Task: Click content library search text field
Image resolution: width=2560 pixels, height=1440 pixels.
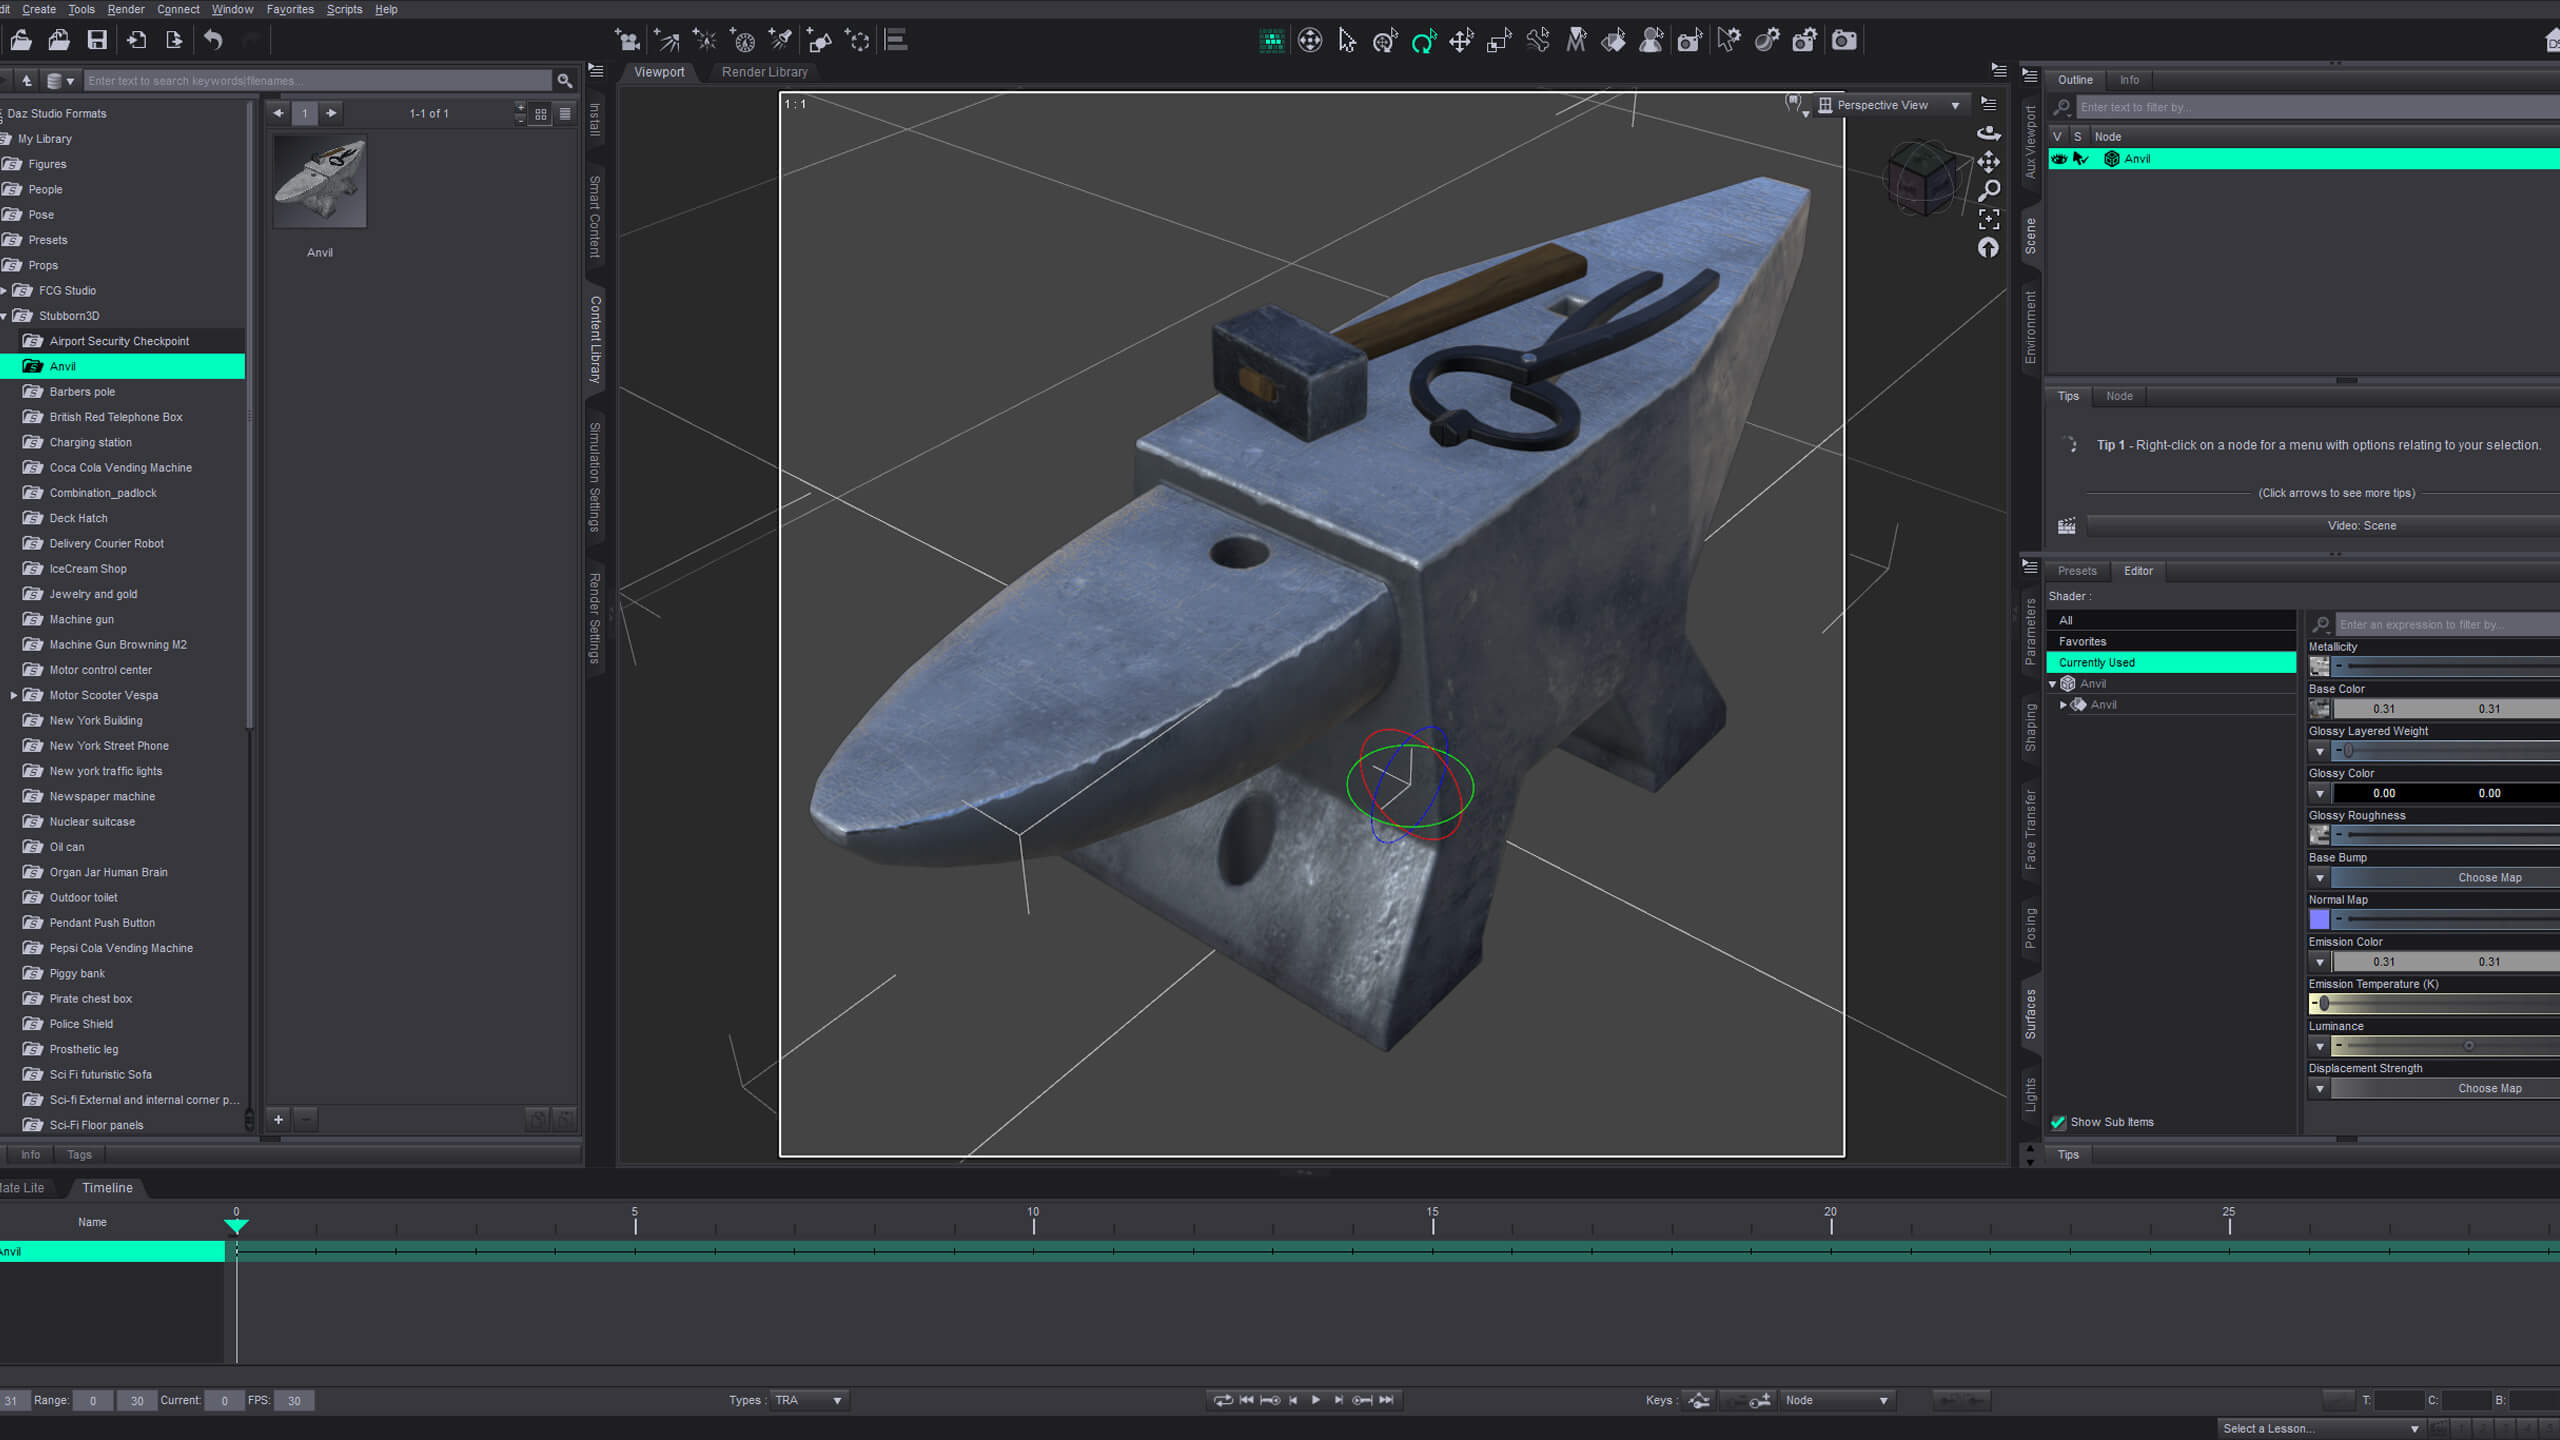Action: click(317, 81)
